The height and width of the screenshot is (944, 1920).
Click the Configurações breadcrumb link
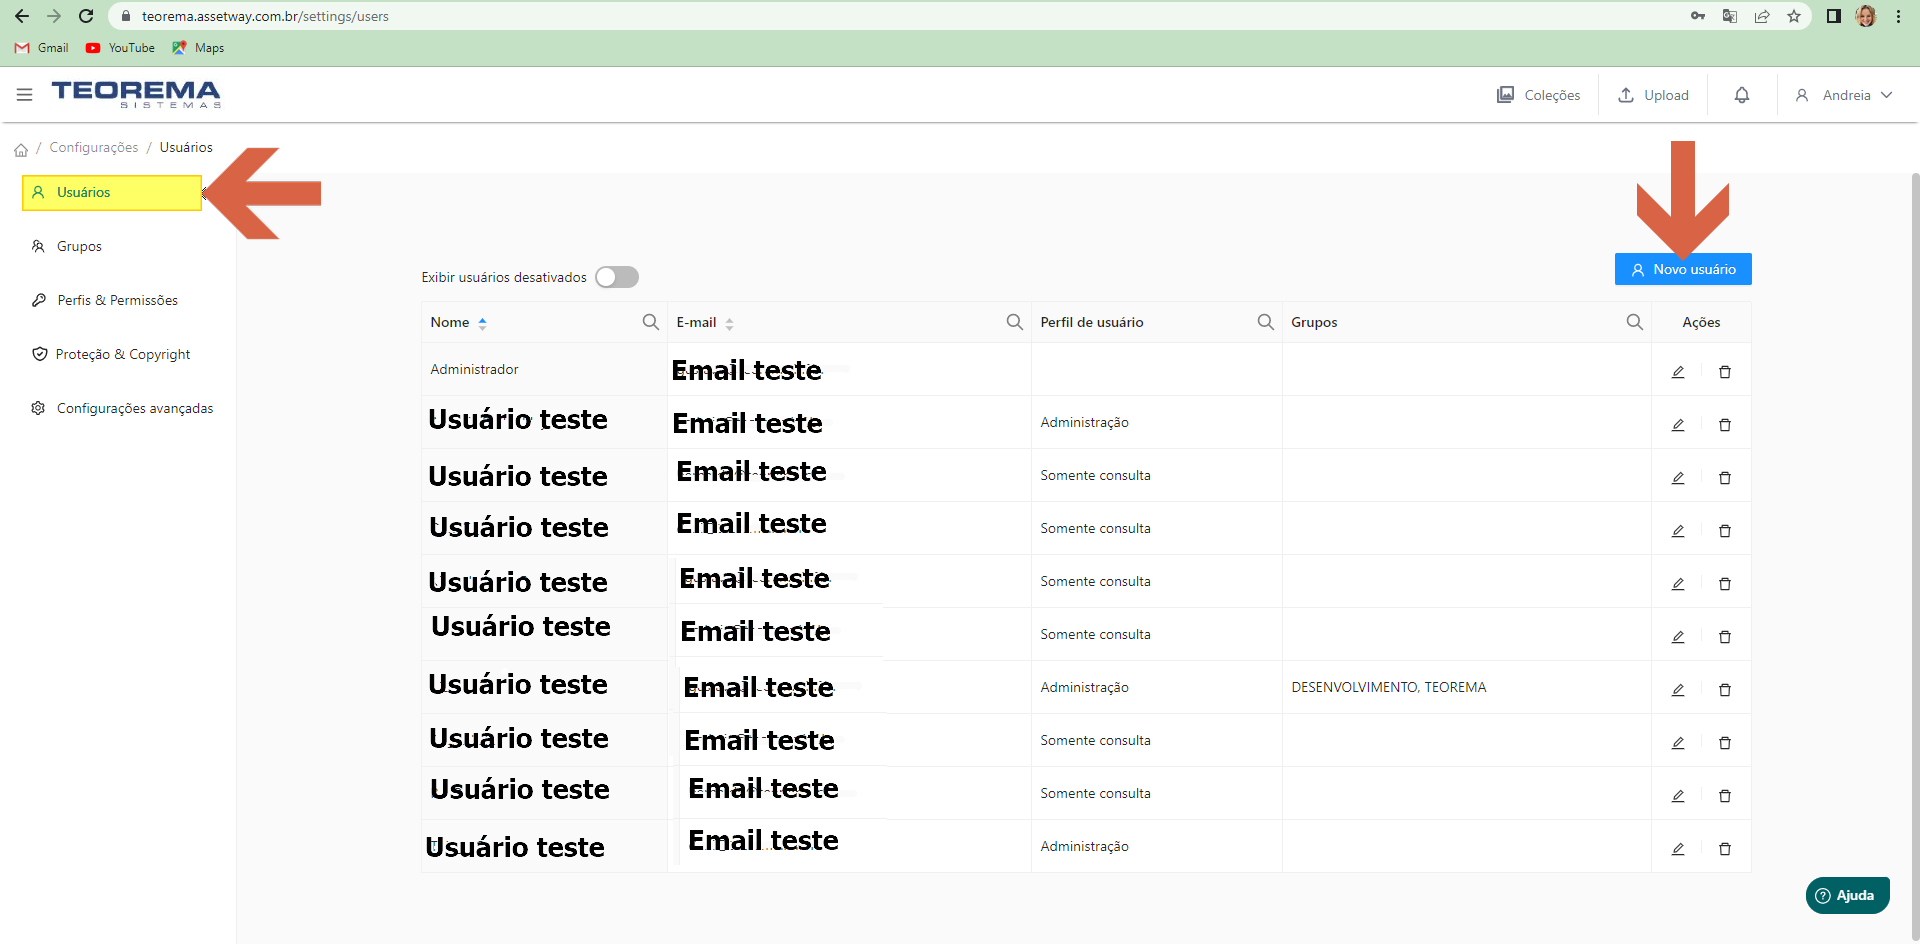(94, 147)
